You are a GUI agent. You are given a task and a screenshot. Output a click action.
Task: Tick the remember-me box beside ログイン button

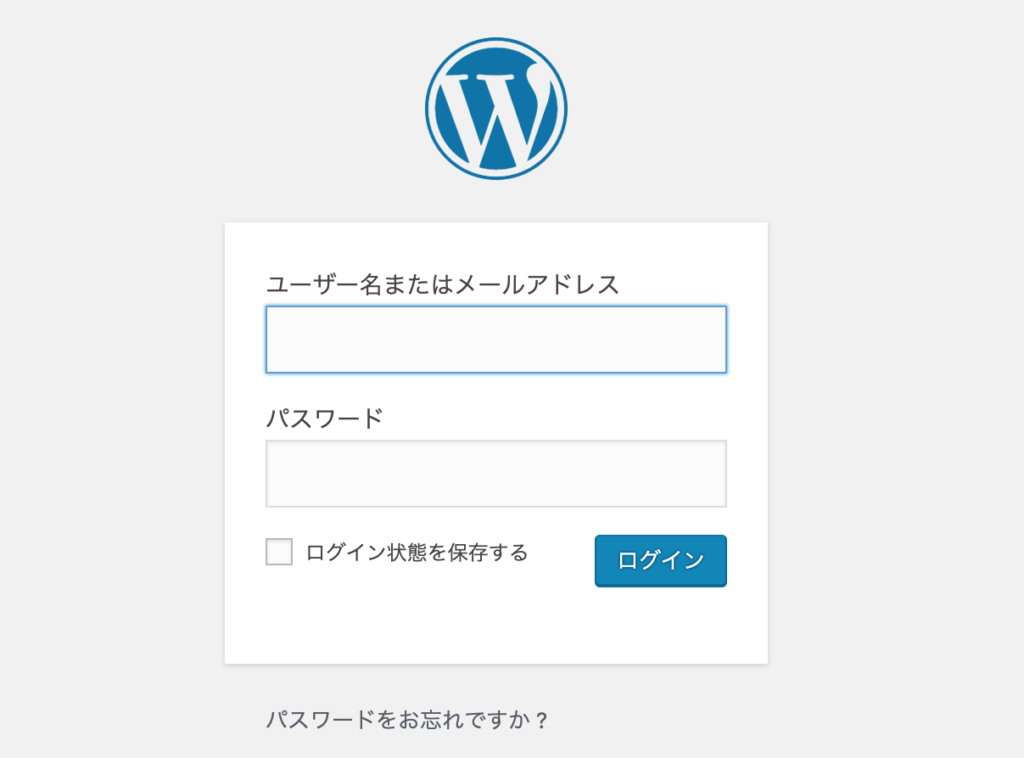pos(279,552)
